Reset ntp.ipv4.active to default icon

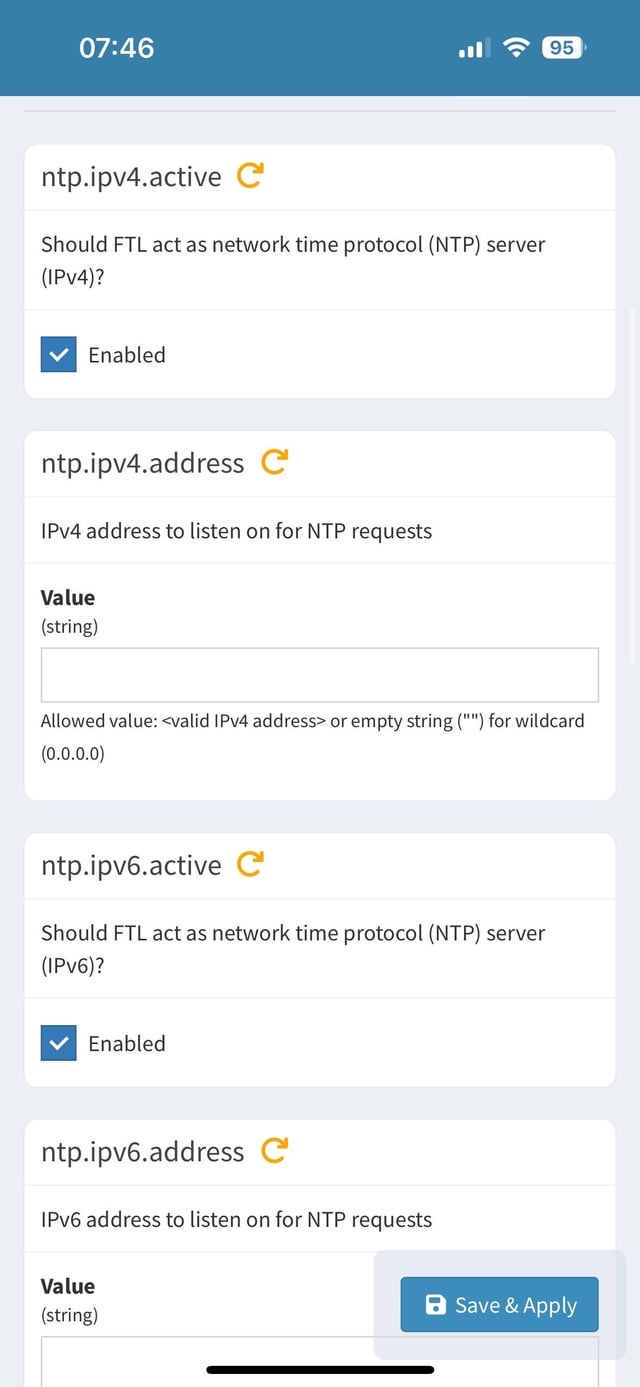(250, 176)
